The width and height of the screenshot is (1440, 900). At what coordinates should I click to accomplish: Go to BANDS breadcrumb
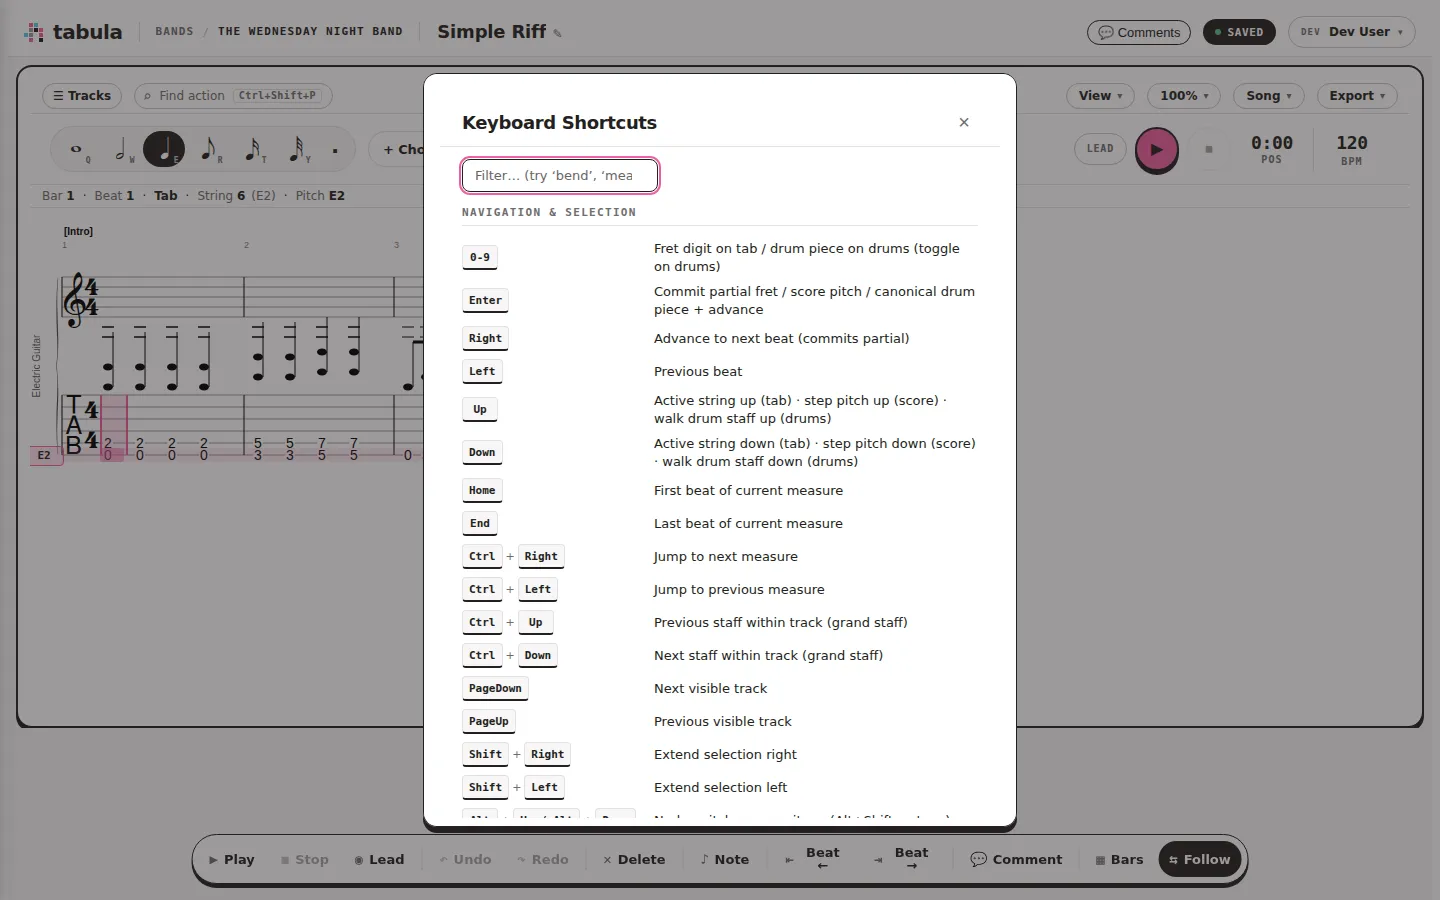coord(174,32)
